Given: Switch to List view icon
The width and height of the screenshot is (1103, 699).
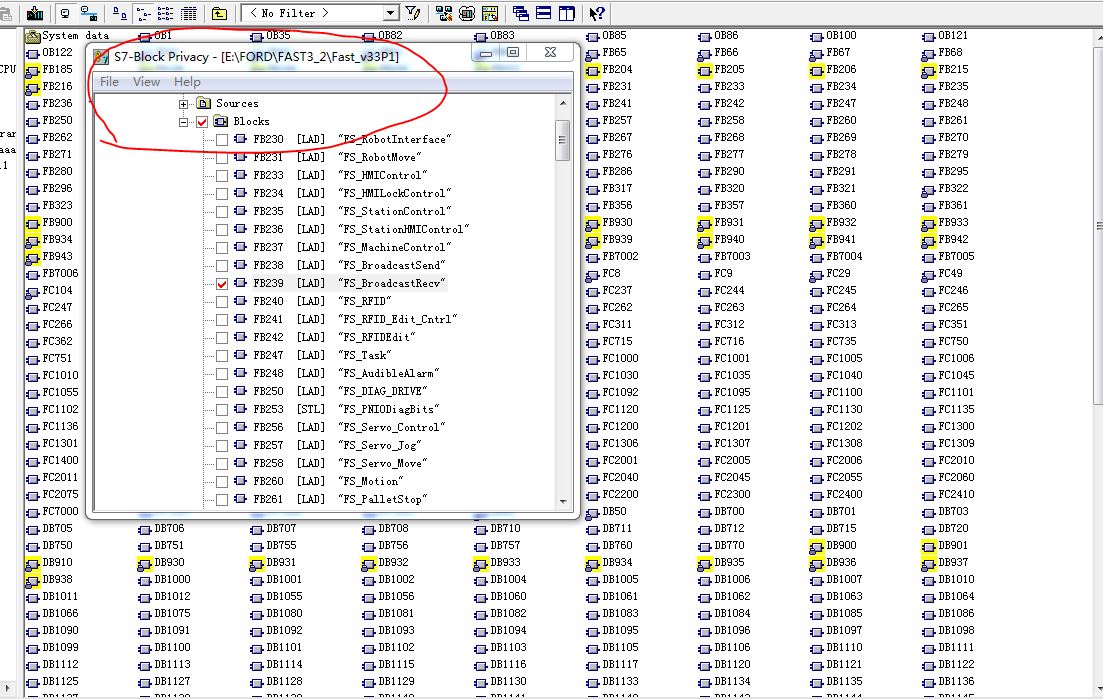Looking at the screenshot, I should 165,13.
